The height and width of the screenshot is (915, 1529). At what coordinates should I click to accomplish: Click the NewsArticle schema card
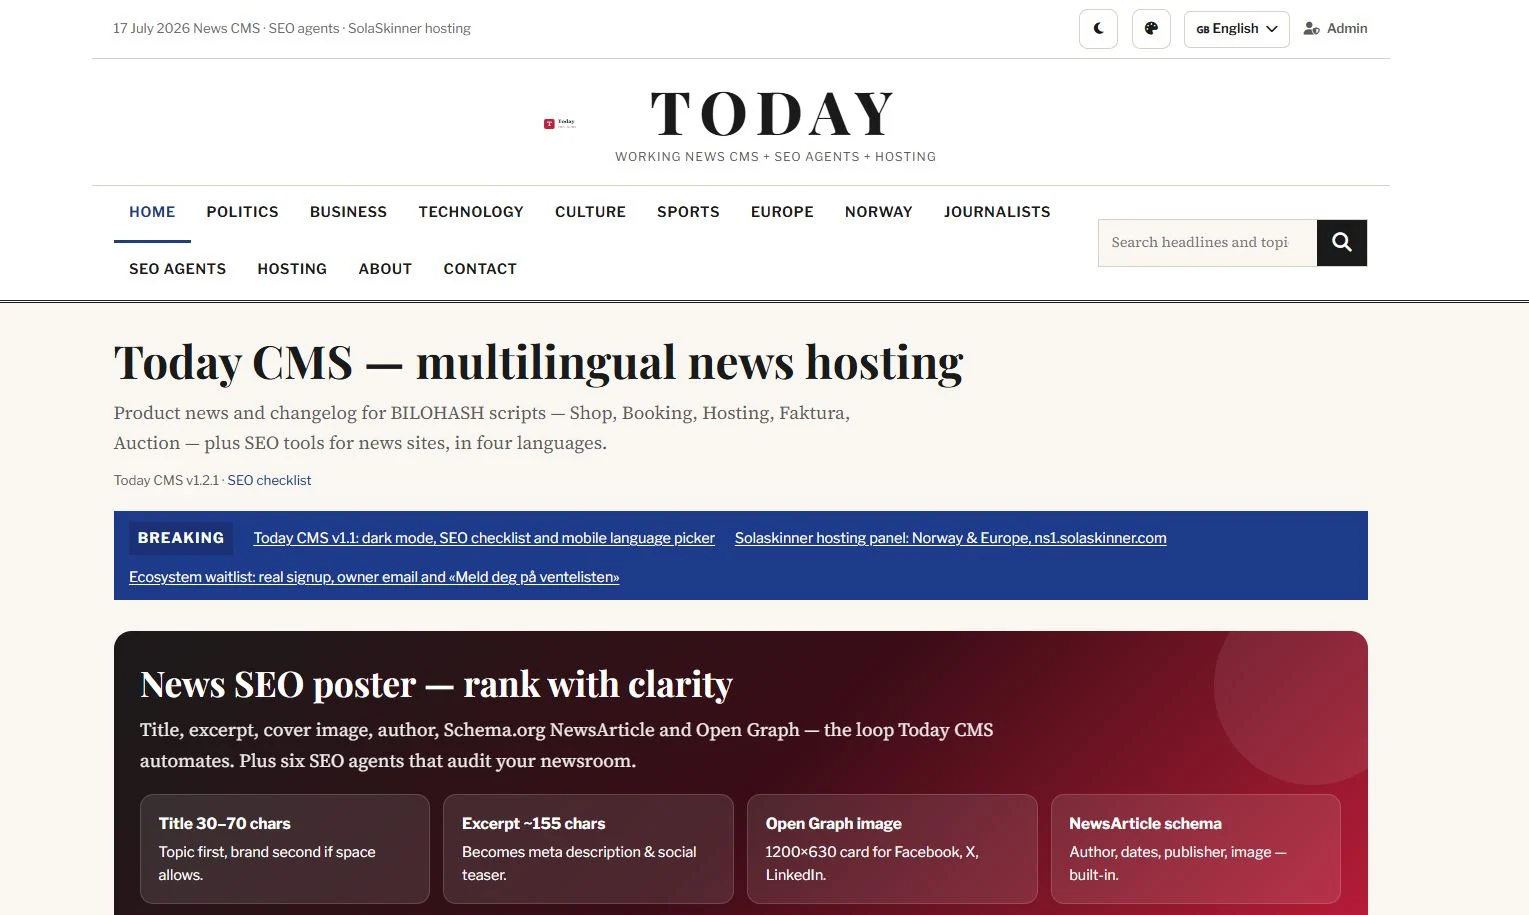click(1195, 849)
